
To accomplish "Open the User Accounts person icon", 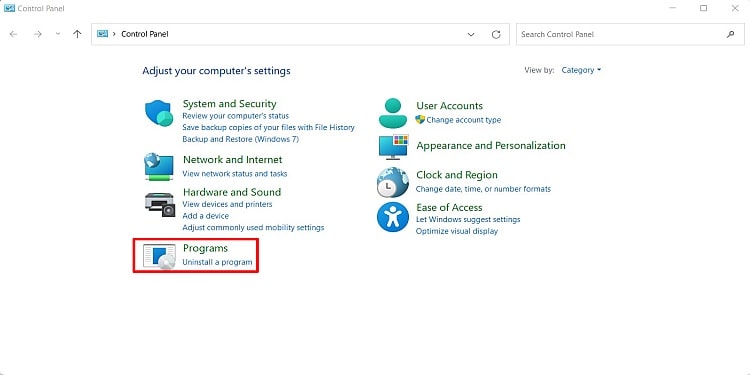I will click(393, 113).
